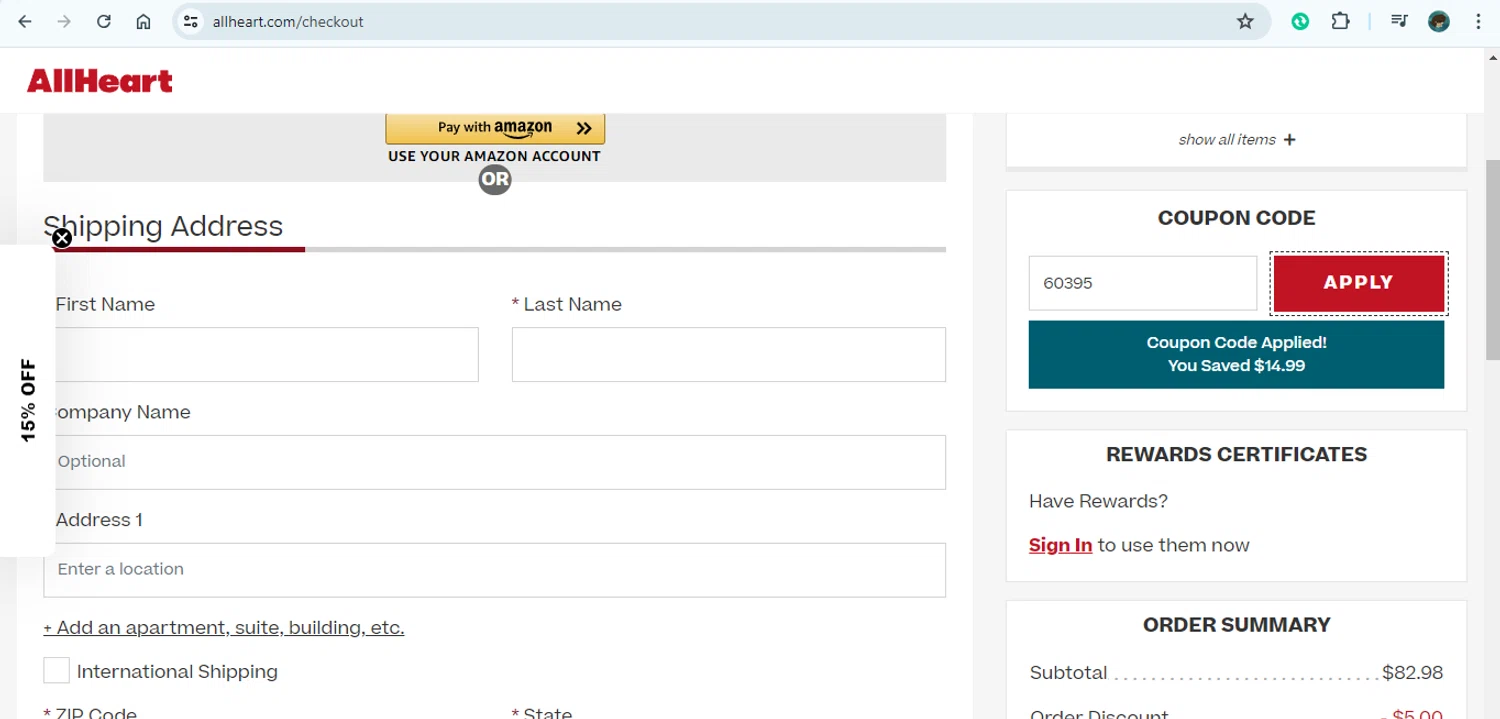Focus the Last Name field

729,354
